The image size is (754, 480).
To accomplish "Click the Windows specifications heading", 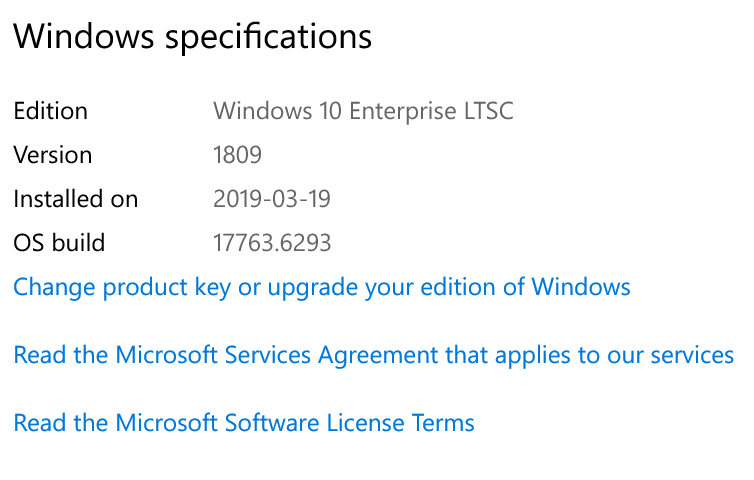I will coord(192,37).
